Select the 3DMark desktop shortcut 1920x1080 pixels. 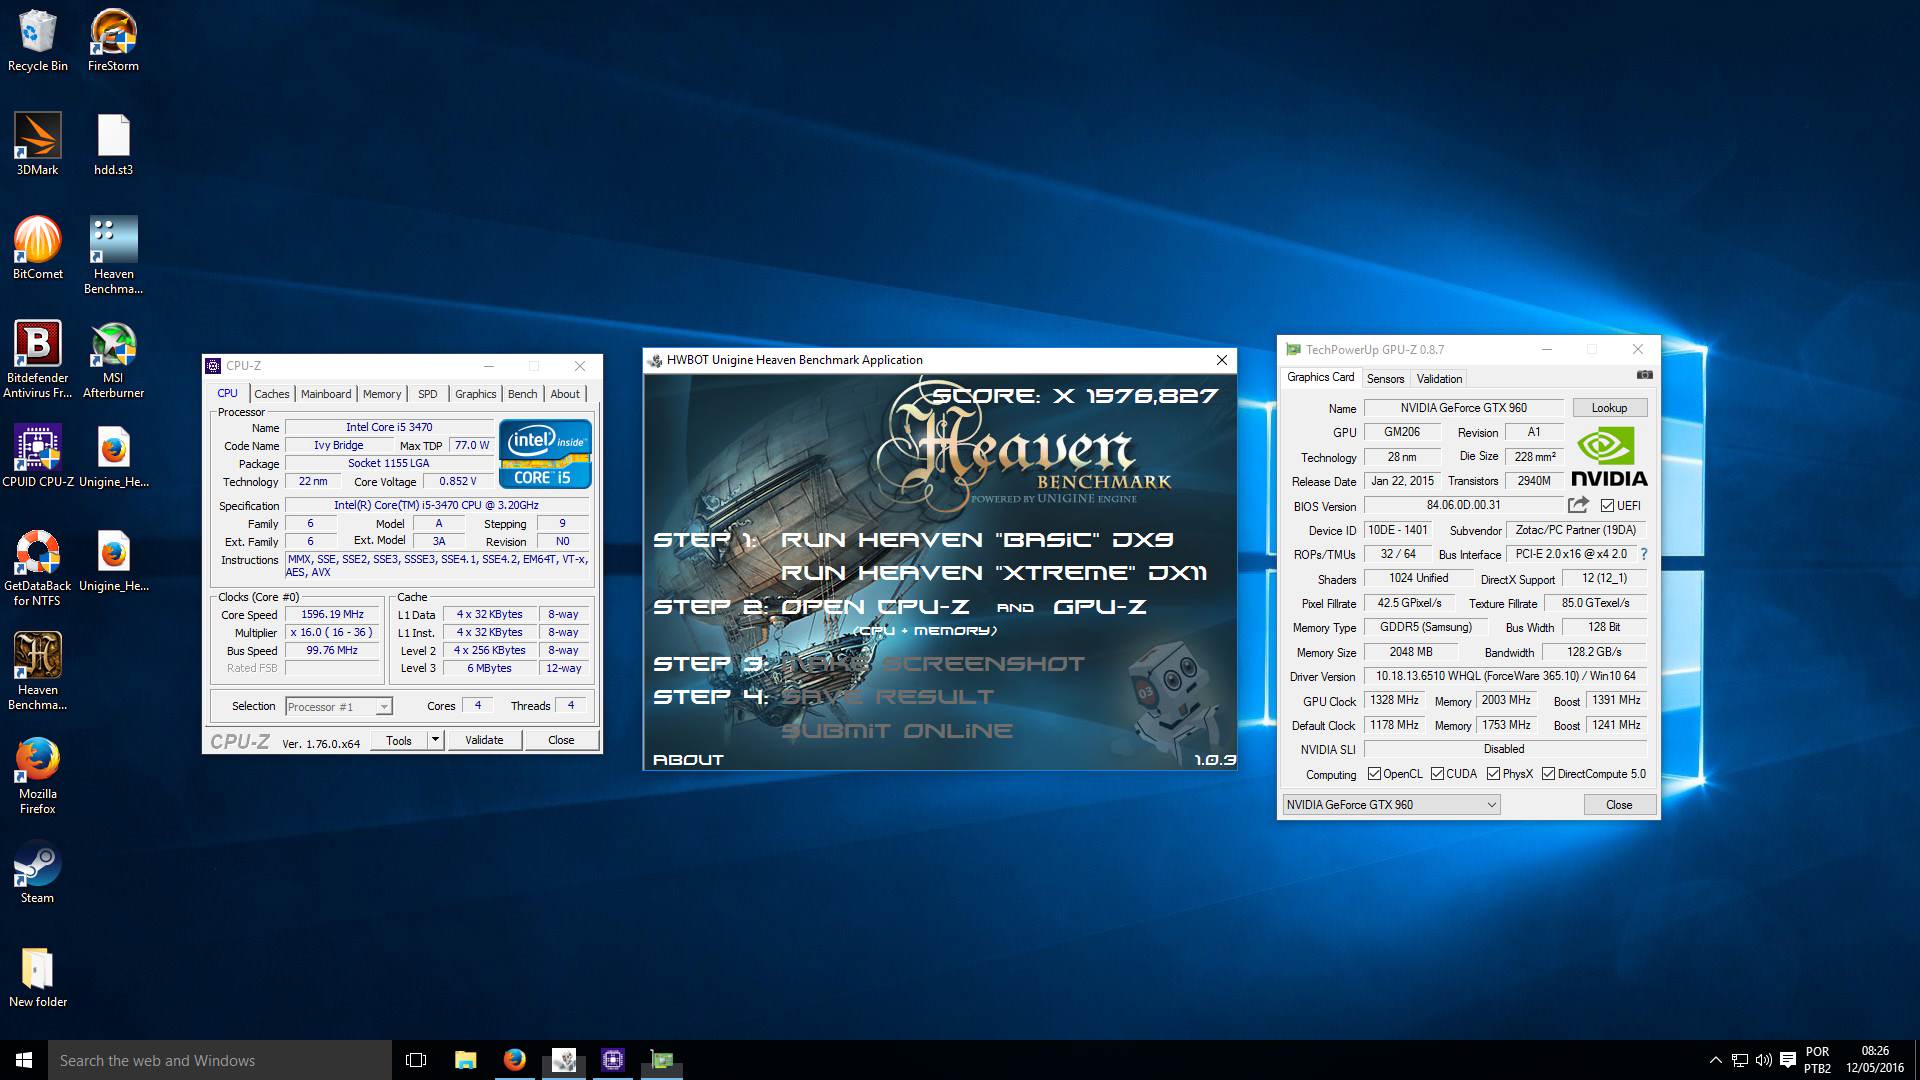[x=38, y=145]
